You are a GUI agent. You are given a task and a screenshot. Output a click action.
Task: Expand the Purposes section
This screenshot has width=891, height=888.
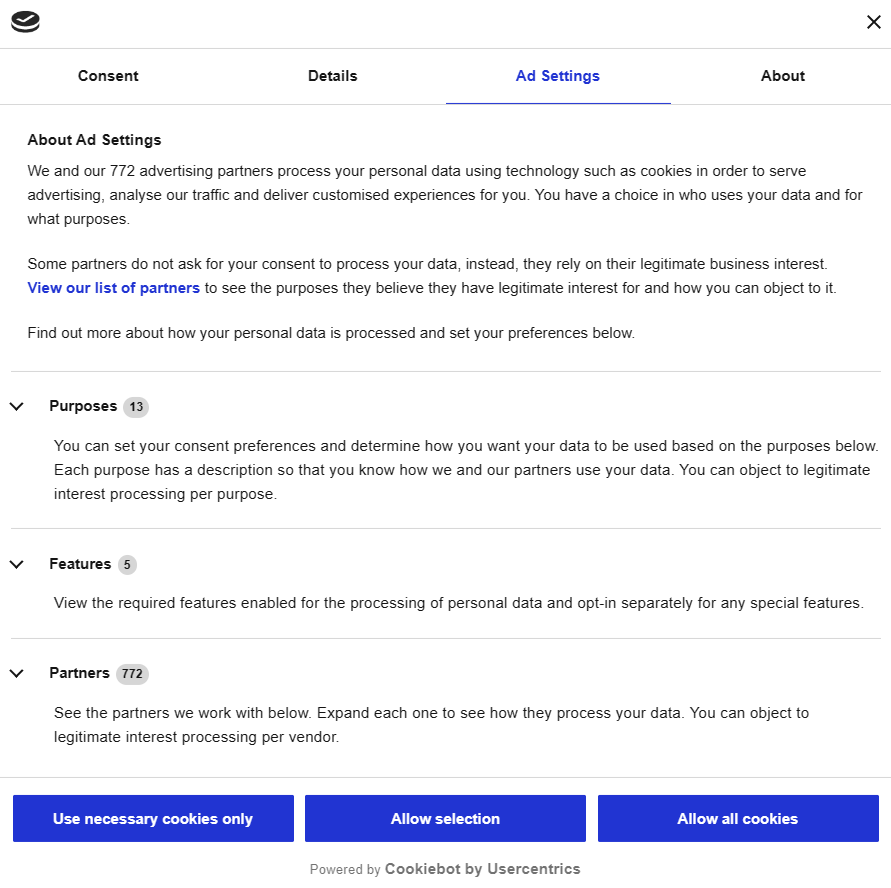[x=84, y=406]
